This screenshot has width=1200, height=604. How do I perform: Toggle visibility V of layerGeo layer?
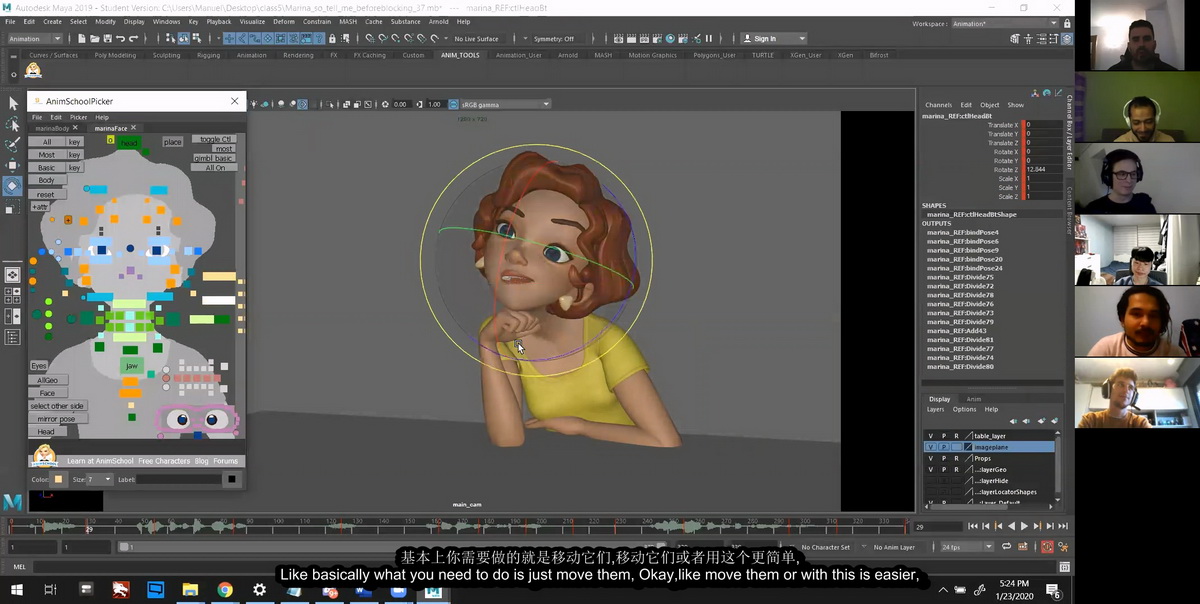tap(931, 469)
